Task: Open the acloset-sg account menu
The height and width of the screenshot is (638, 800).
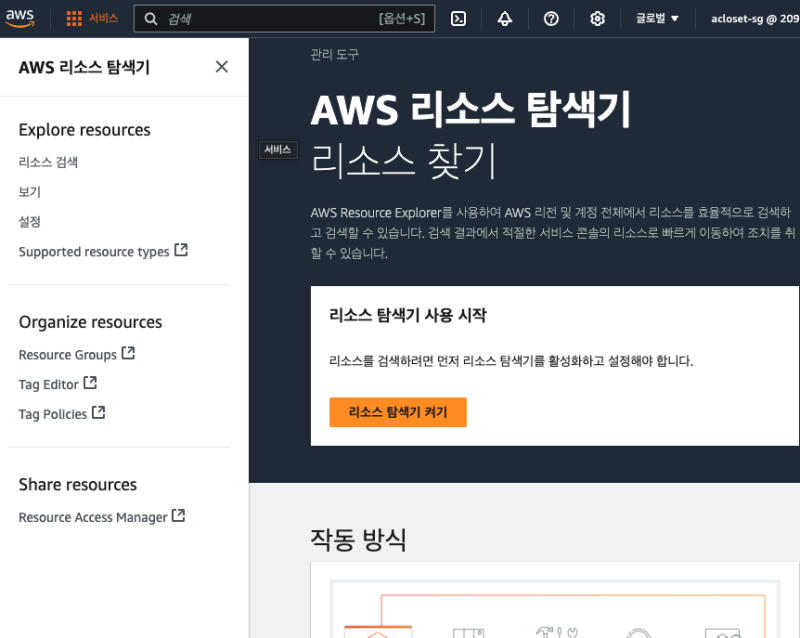Action: (x=755, y=19)
